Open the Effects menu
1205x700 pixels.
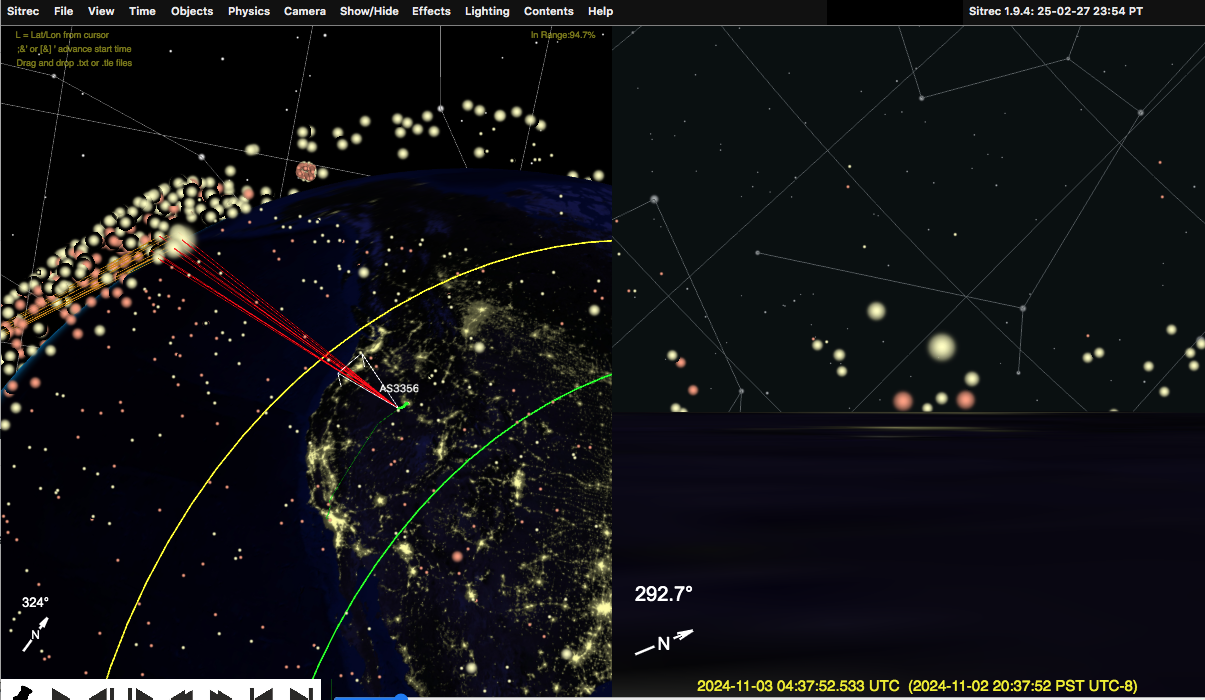[x=431, y=11]
